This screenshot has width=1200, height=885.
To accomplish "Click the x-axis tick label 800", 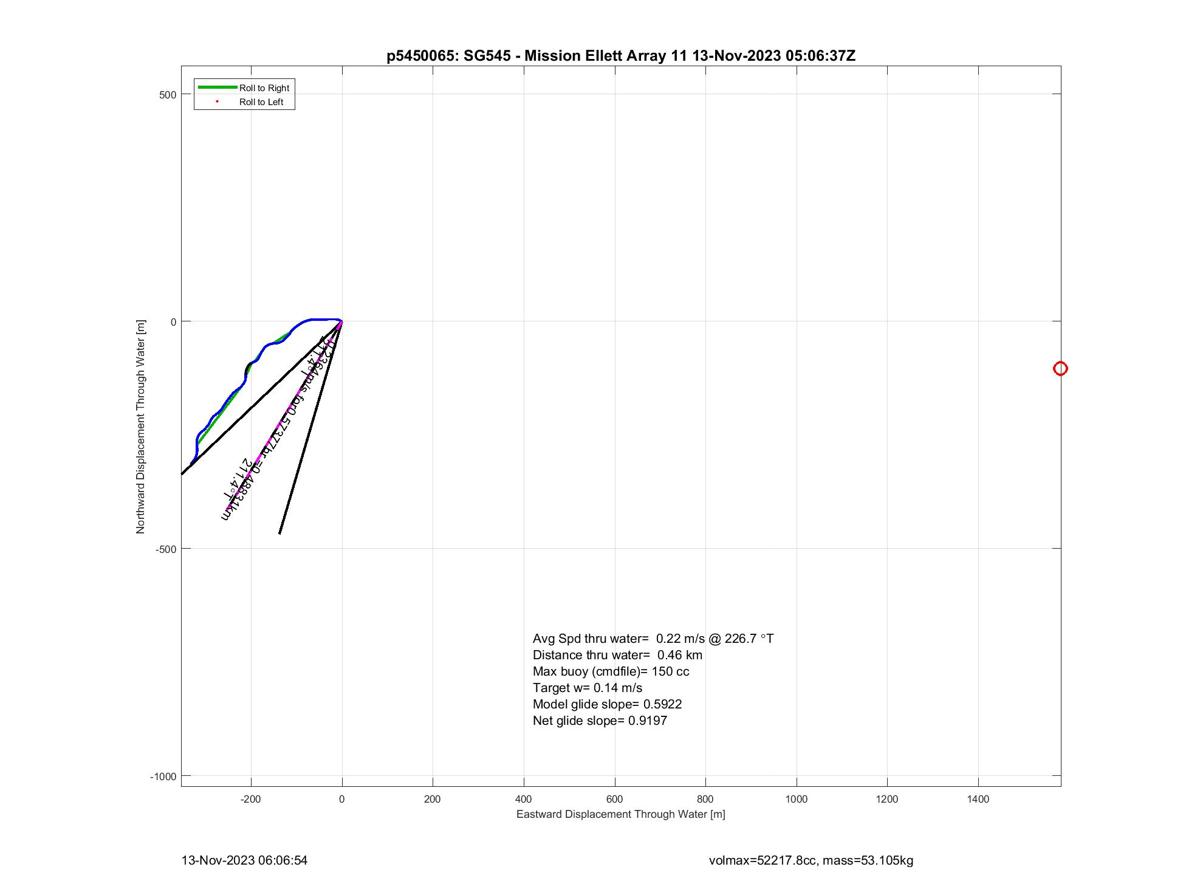I will coord(706,799).
